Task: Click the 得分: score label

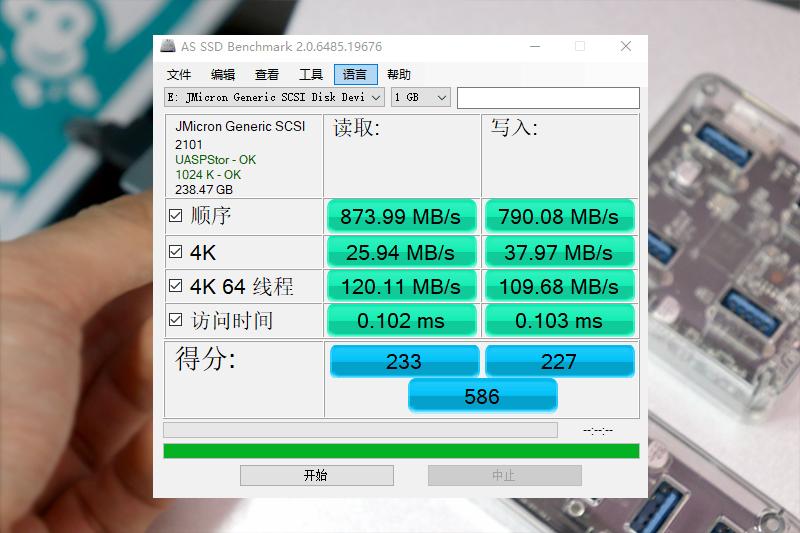Action: [x=206, y=358]
